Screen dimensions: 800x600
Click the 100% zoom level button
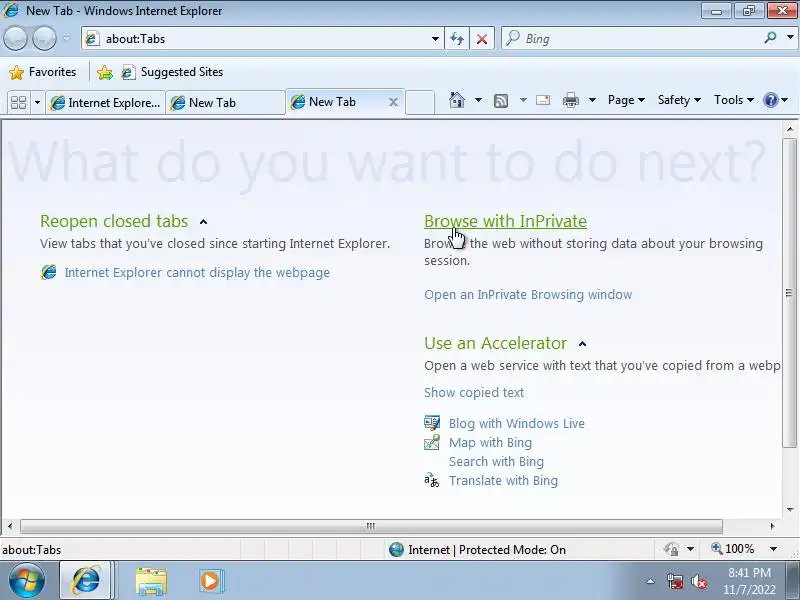[733, 549]
